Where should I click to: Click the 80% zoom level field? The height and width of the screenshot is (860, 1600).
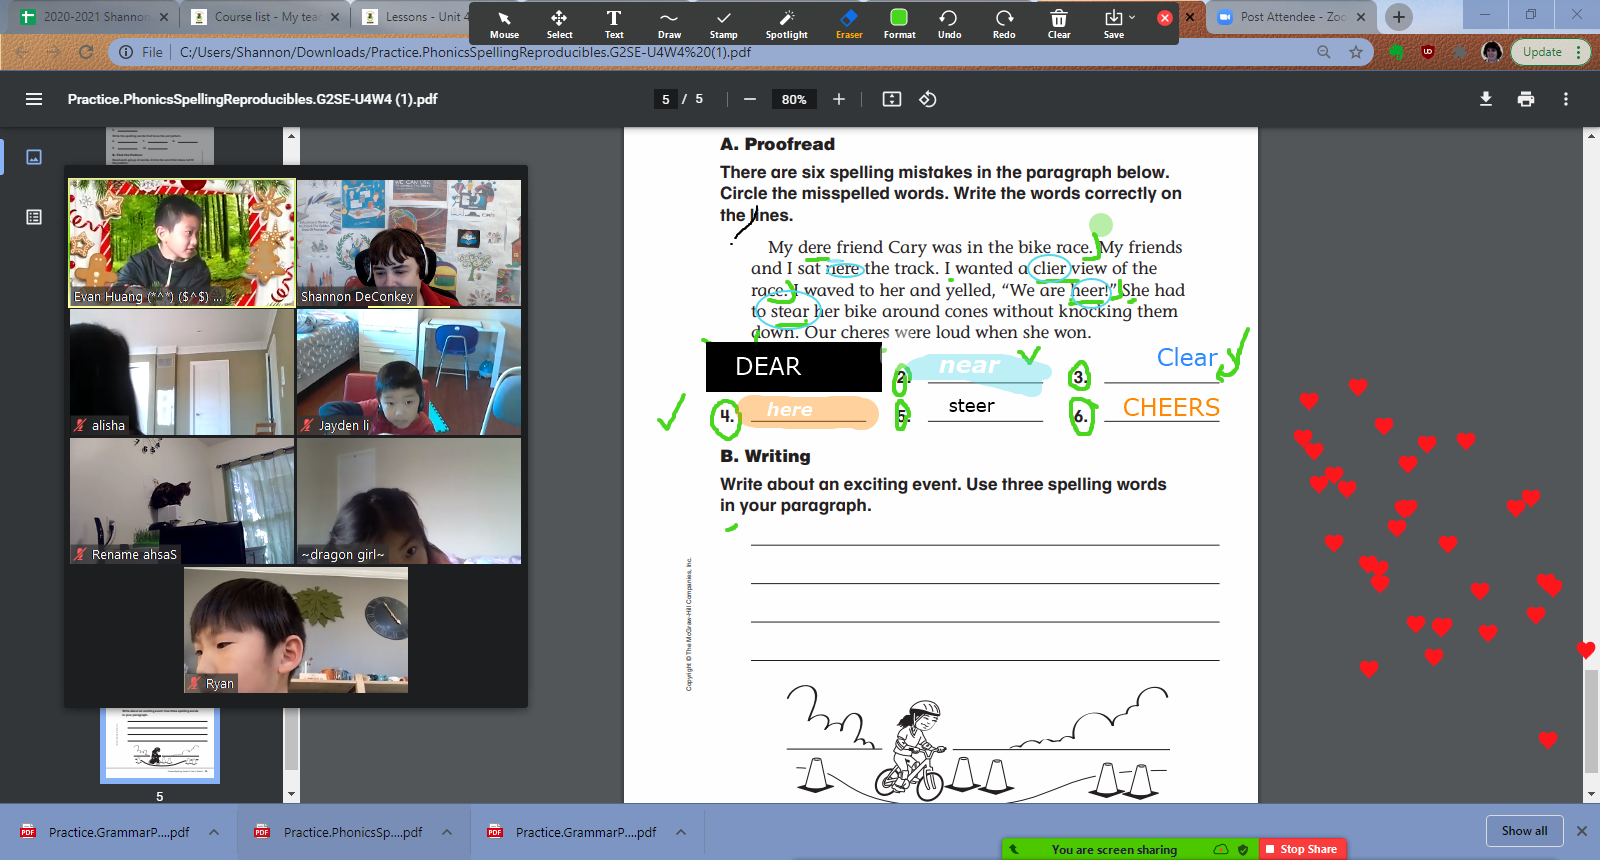coord(794,99)
